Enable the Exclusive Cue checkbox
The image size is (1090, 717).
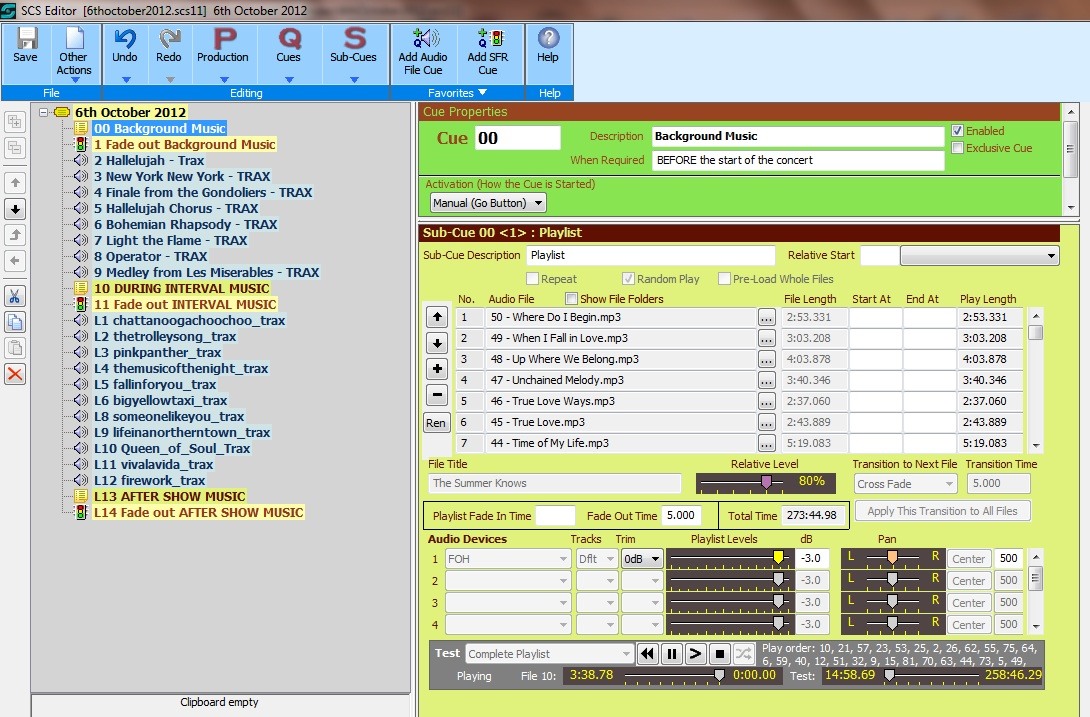coord(957,148)
